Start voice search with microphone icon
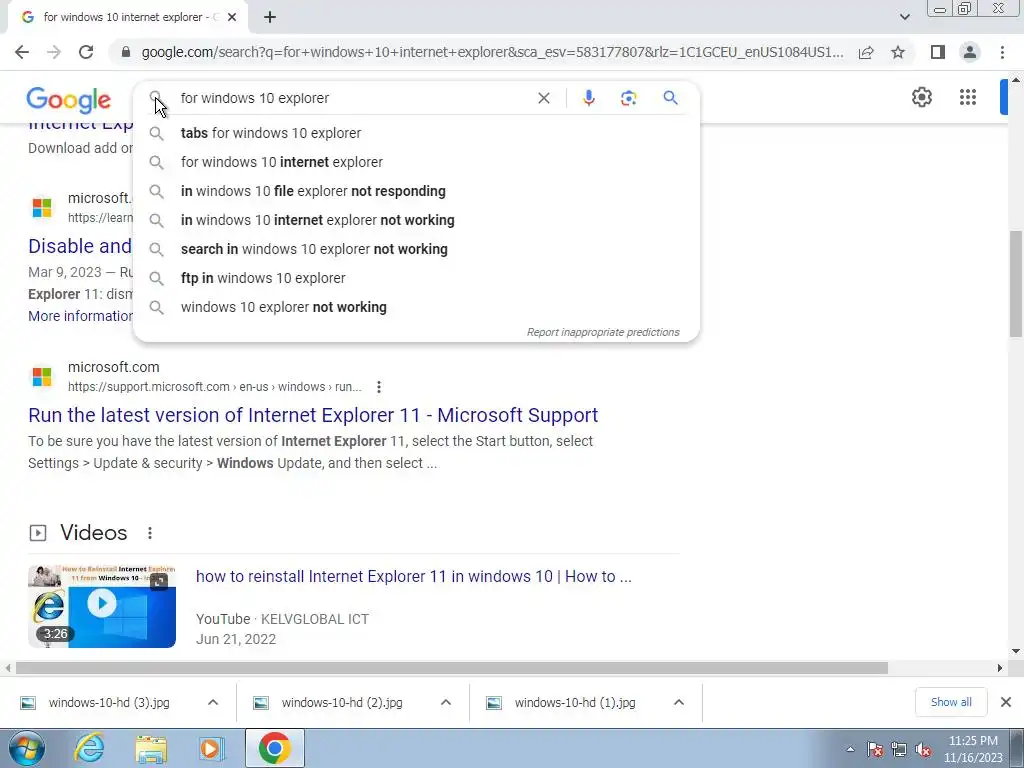 [x=588, y=98]
